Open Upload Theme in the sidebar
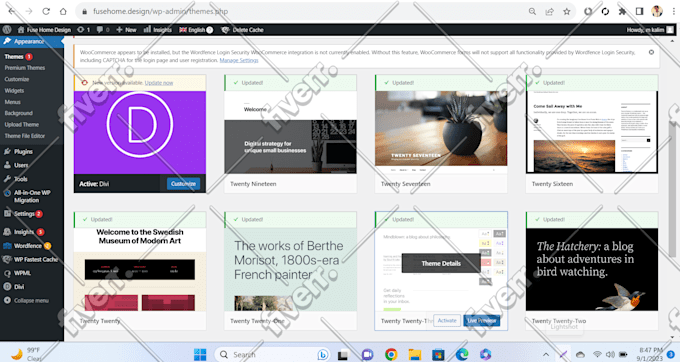Screen dimensions: 680x362 pos(22,124)
